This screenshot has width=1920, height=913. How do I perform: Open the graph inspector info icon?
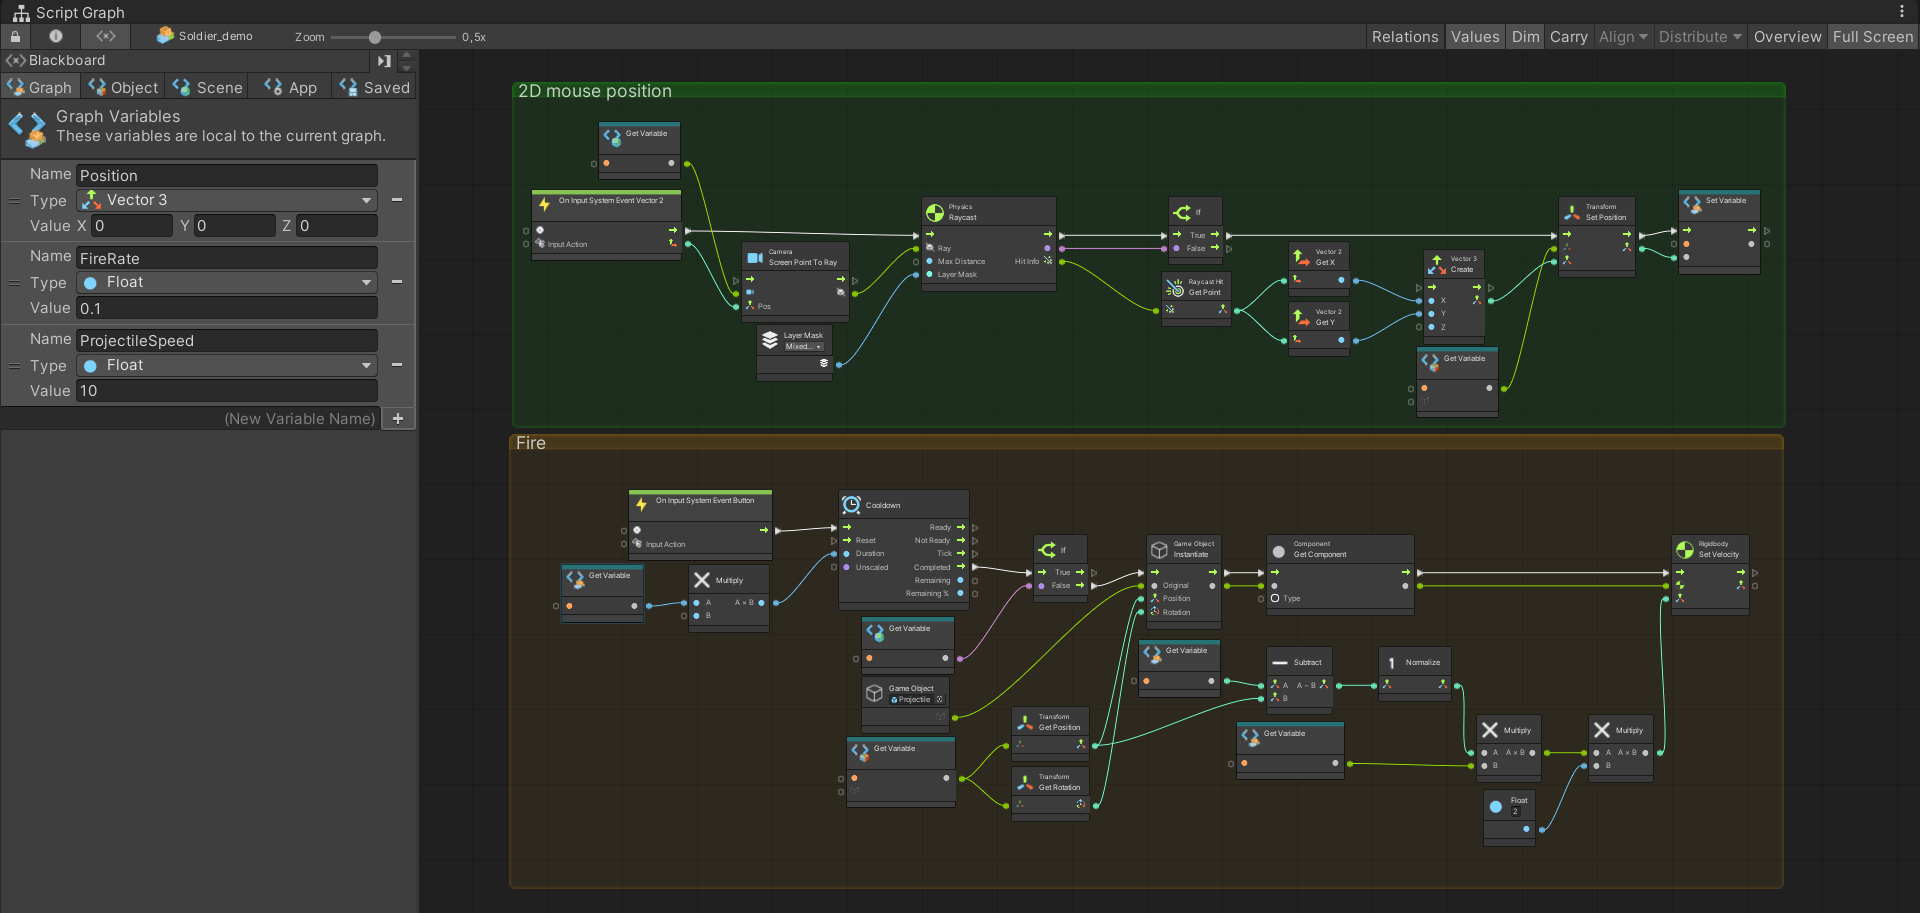(x=56, y=36)
